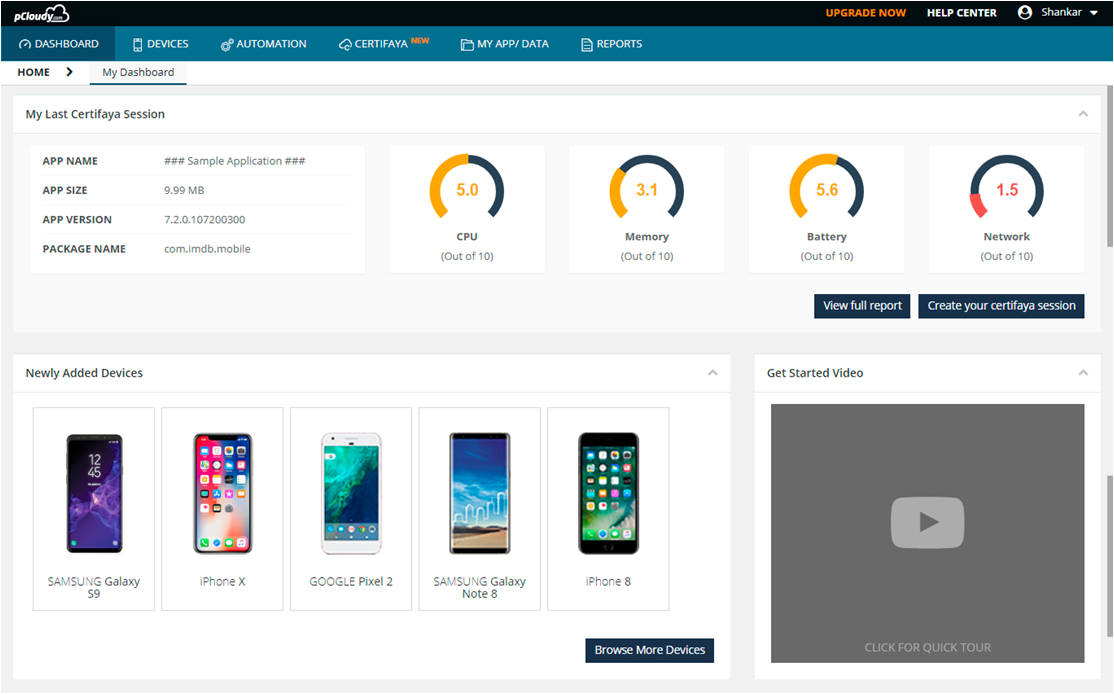The height and width of the screenshot is (694, 1114).
Task: Select the SAMSUNG Galaxy Note 8 card
Action: (480, 509)
